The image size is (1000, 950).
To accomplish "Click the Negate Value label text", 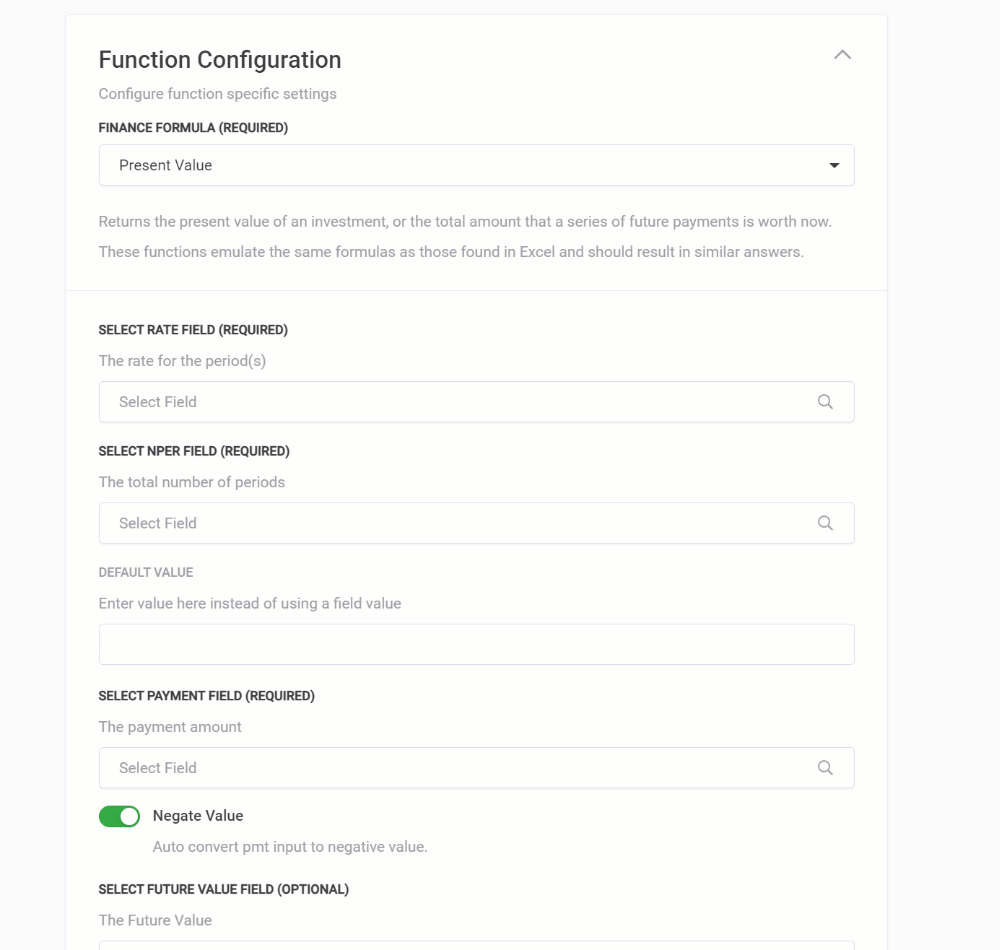I will (x=198, y=816).
